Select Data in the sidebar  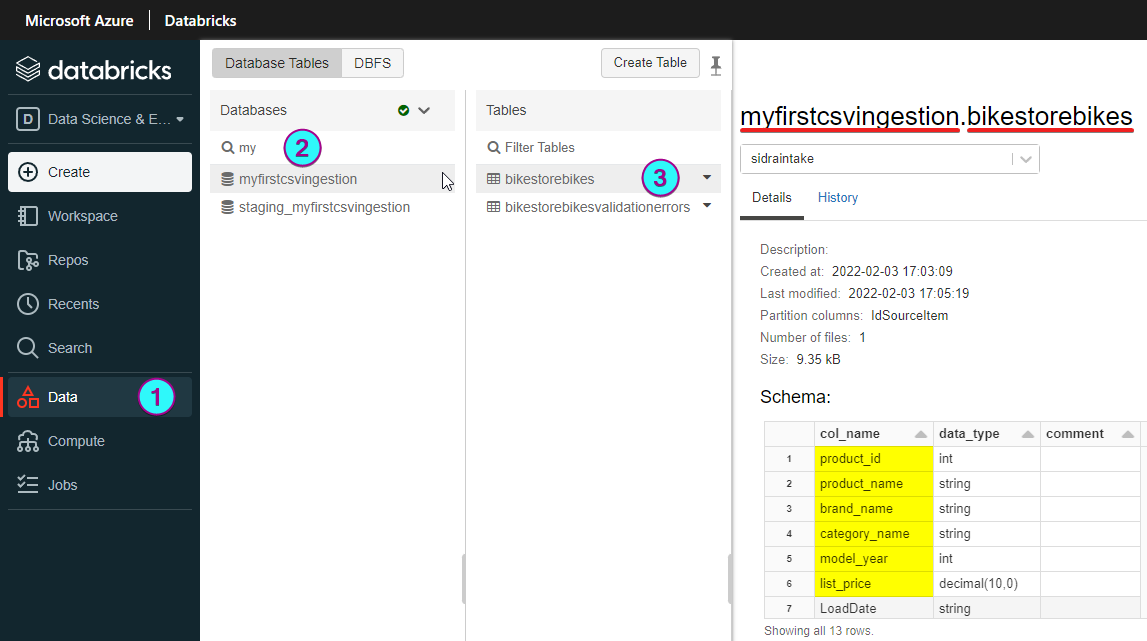coord(99,397)
